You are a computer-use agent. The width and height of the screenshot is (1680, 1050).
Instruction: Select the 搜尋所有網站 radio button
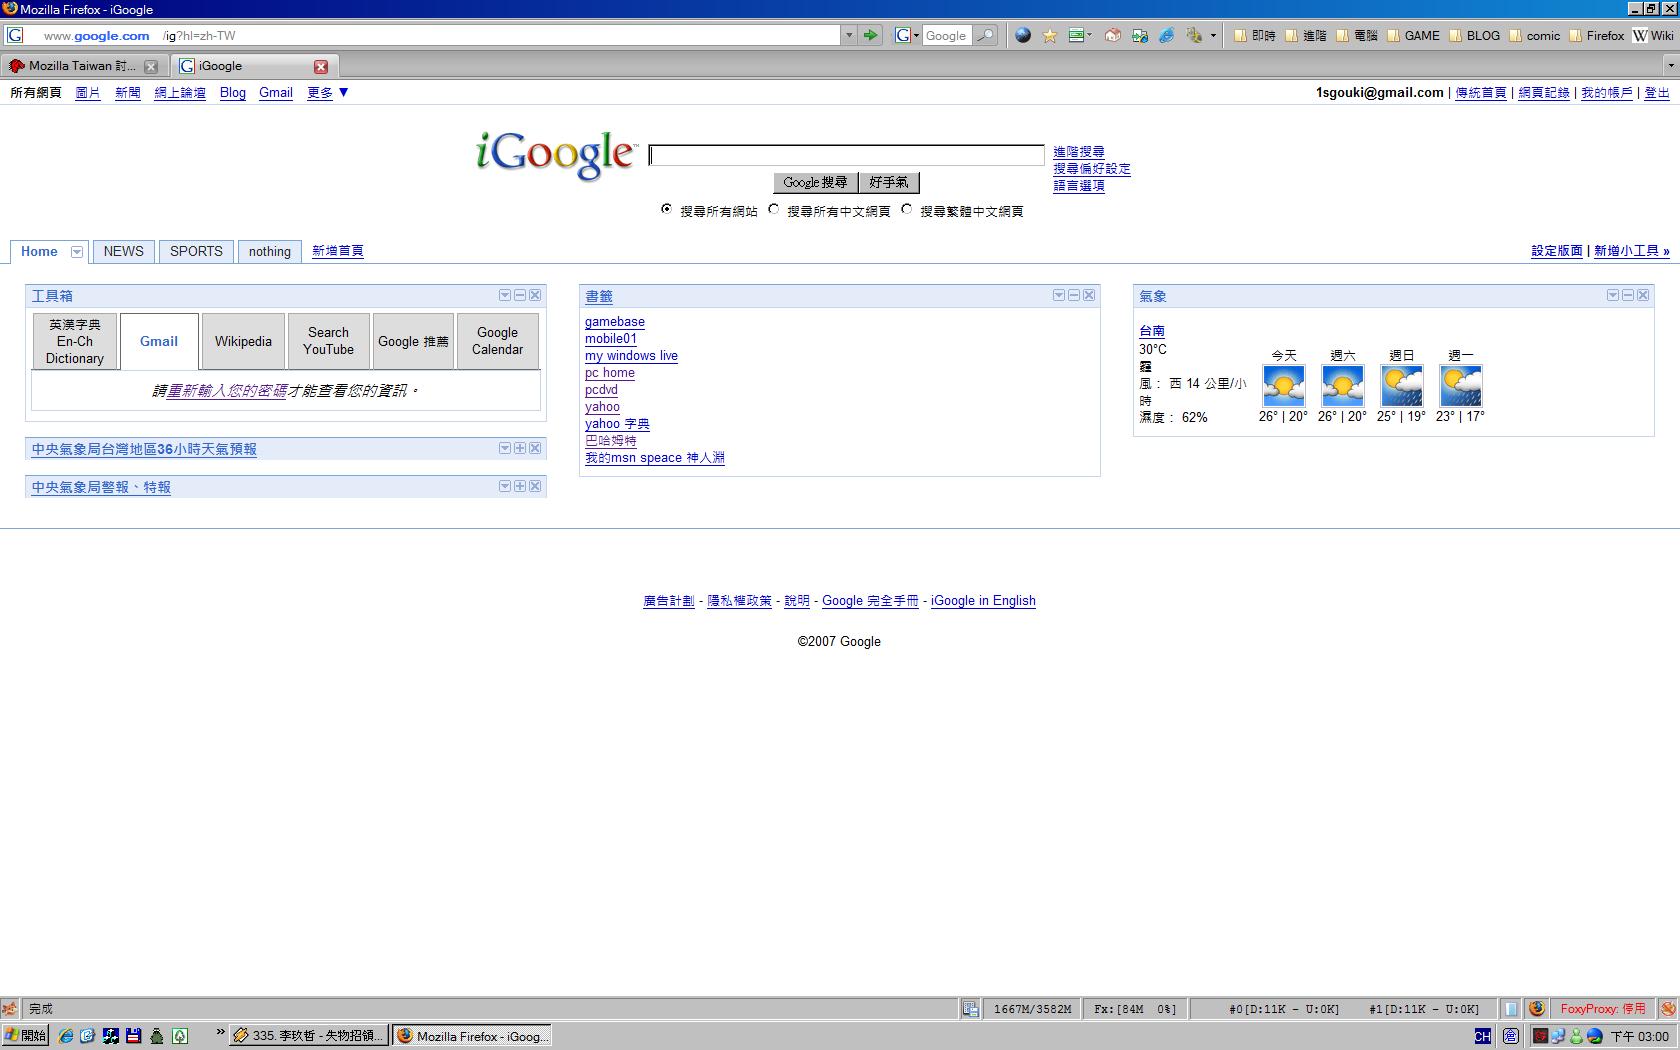(x=666, y=209)
